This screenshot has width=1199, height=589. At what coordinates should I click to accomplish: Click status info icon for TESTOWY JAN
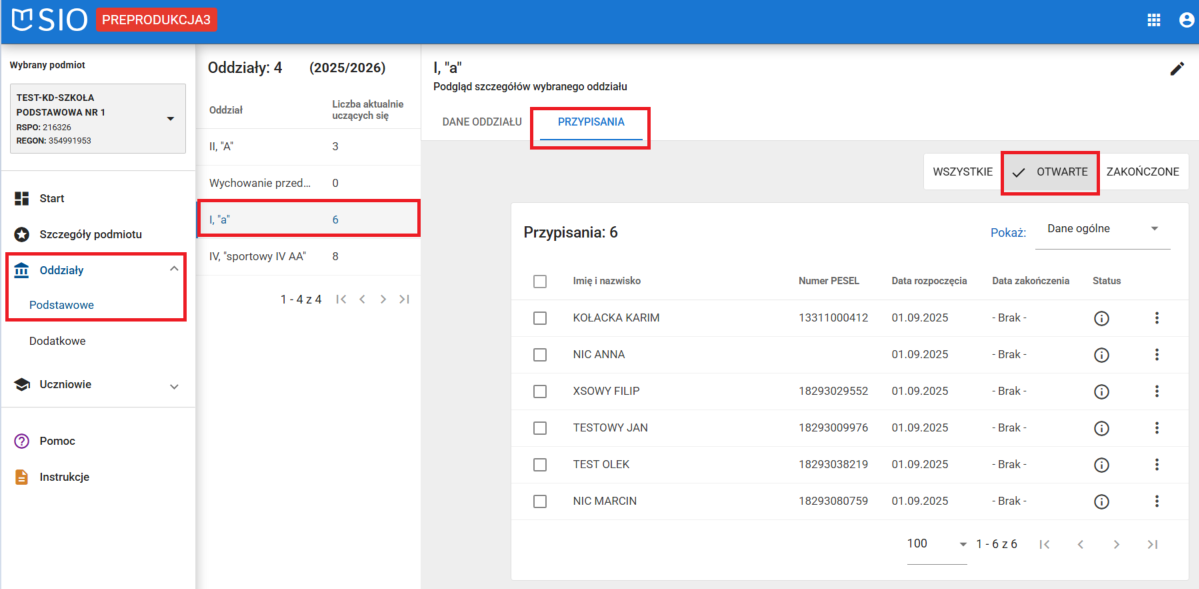click(1102, 428)
